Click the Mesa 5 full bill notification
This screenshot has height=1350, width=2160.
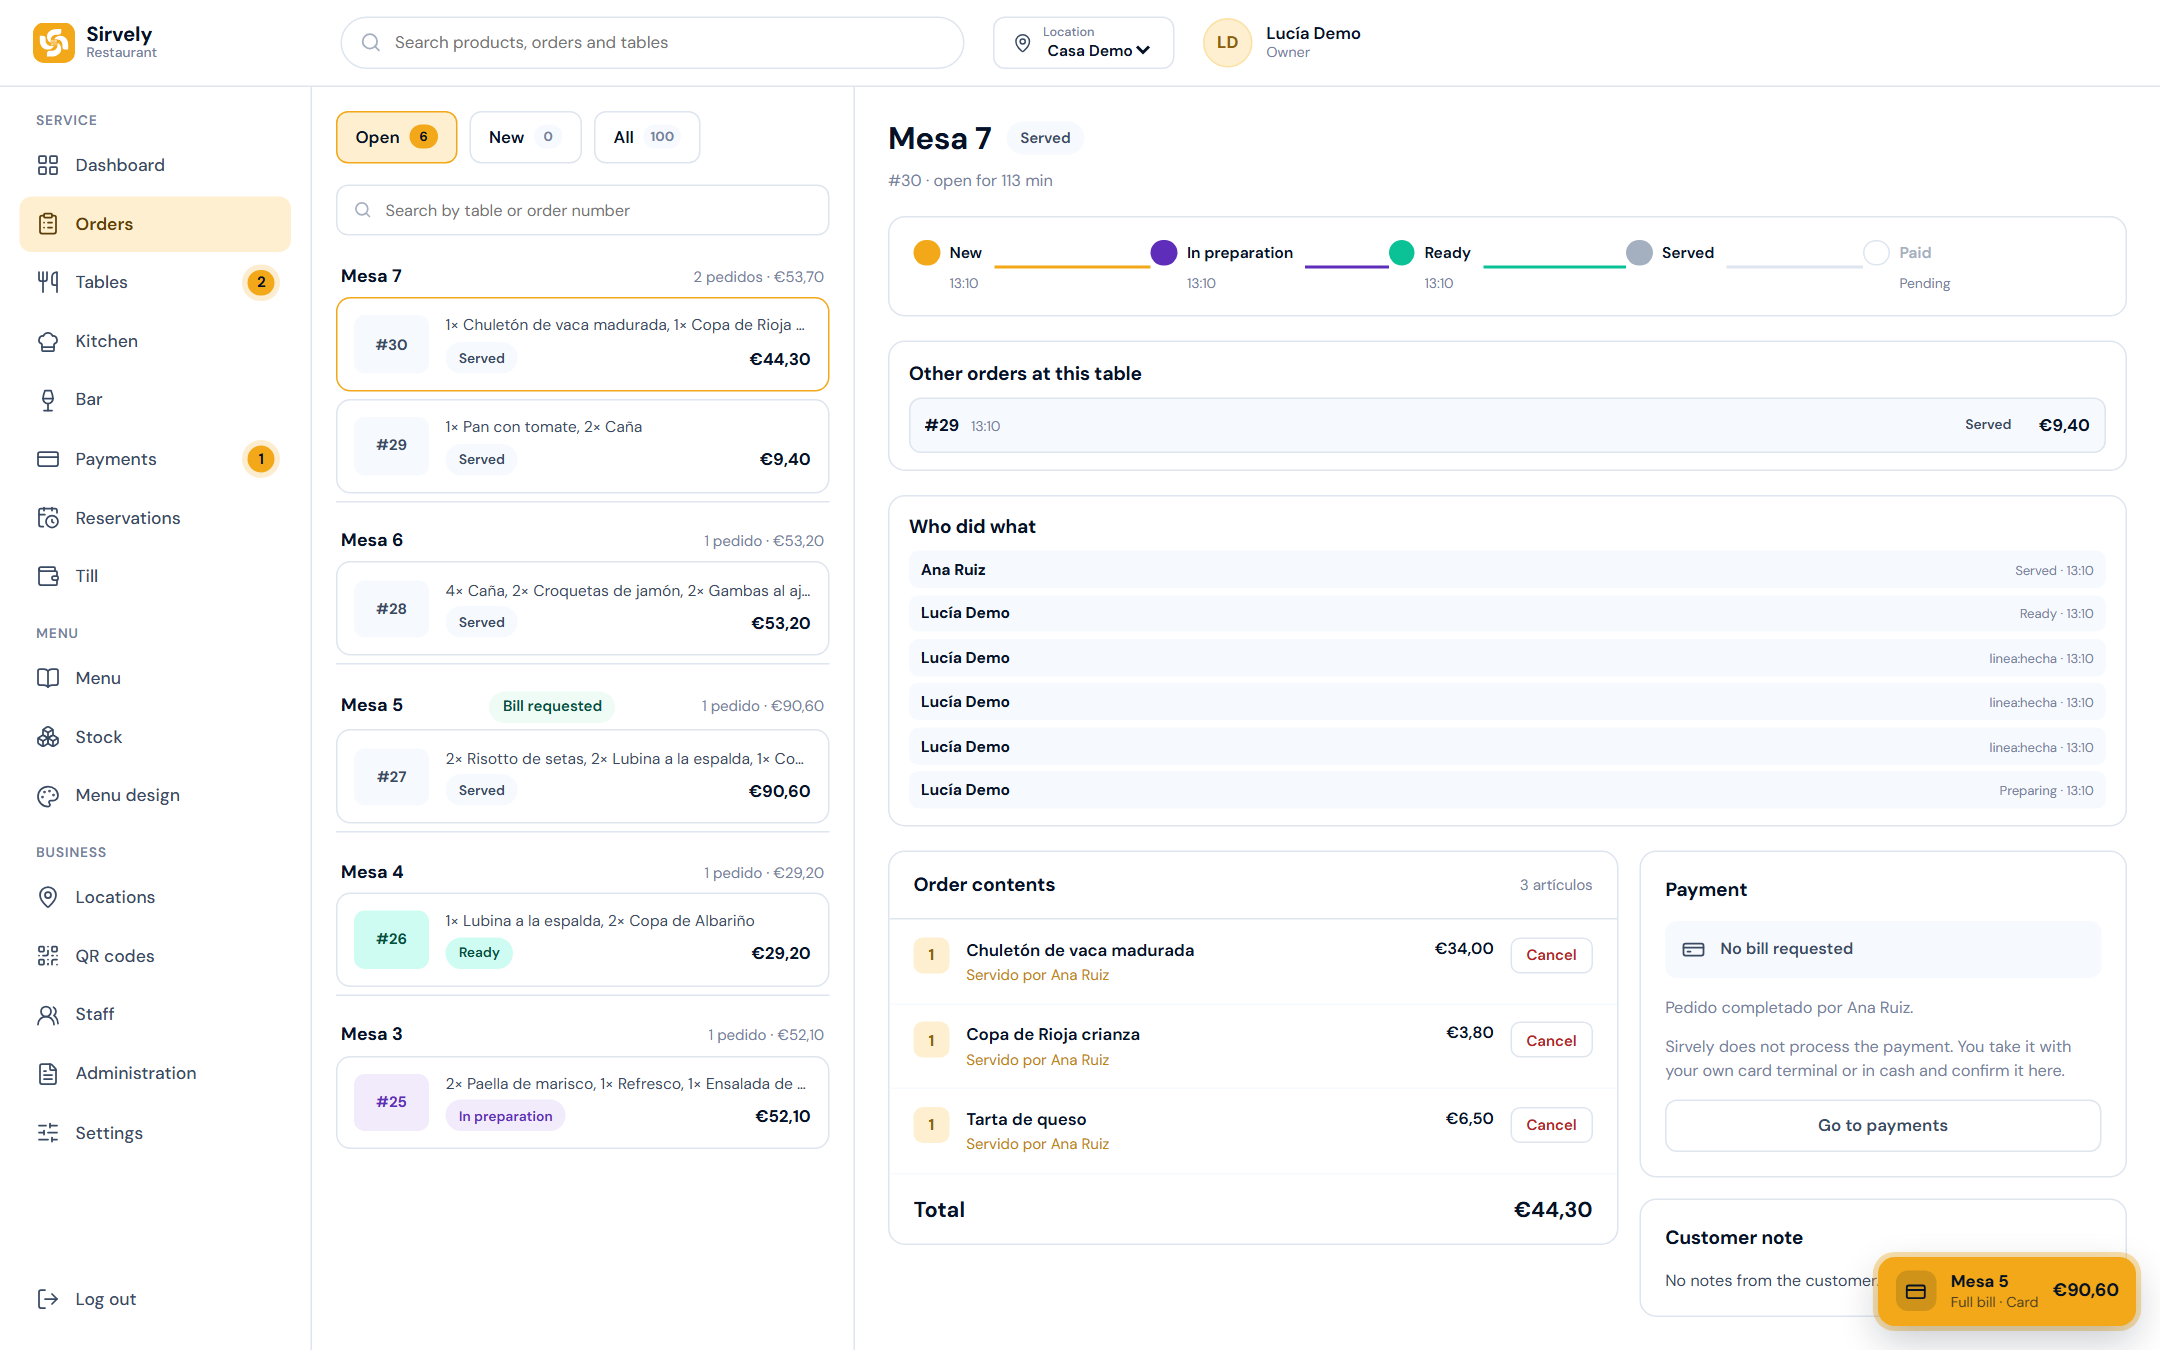click(x=2006, y=1291)
